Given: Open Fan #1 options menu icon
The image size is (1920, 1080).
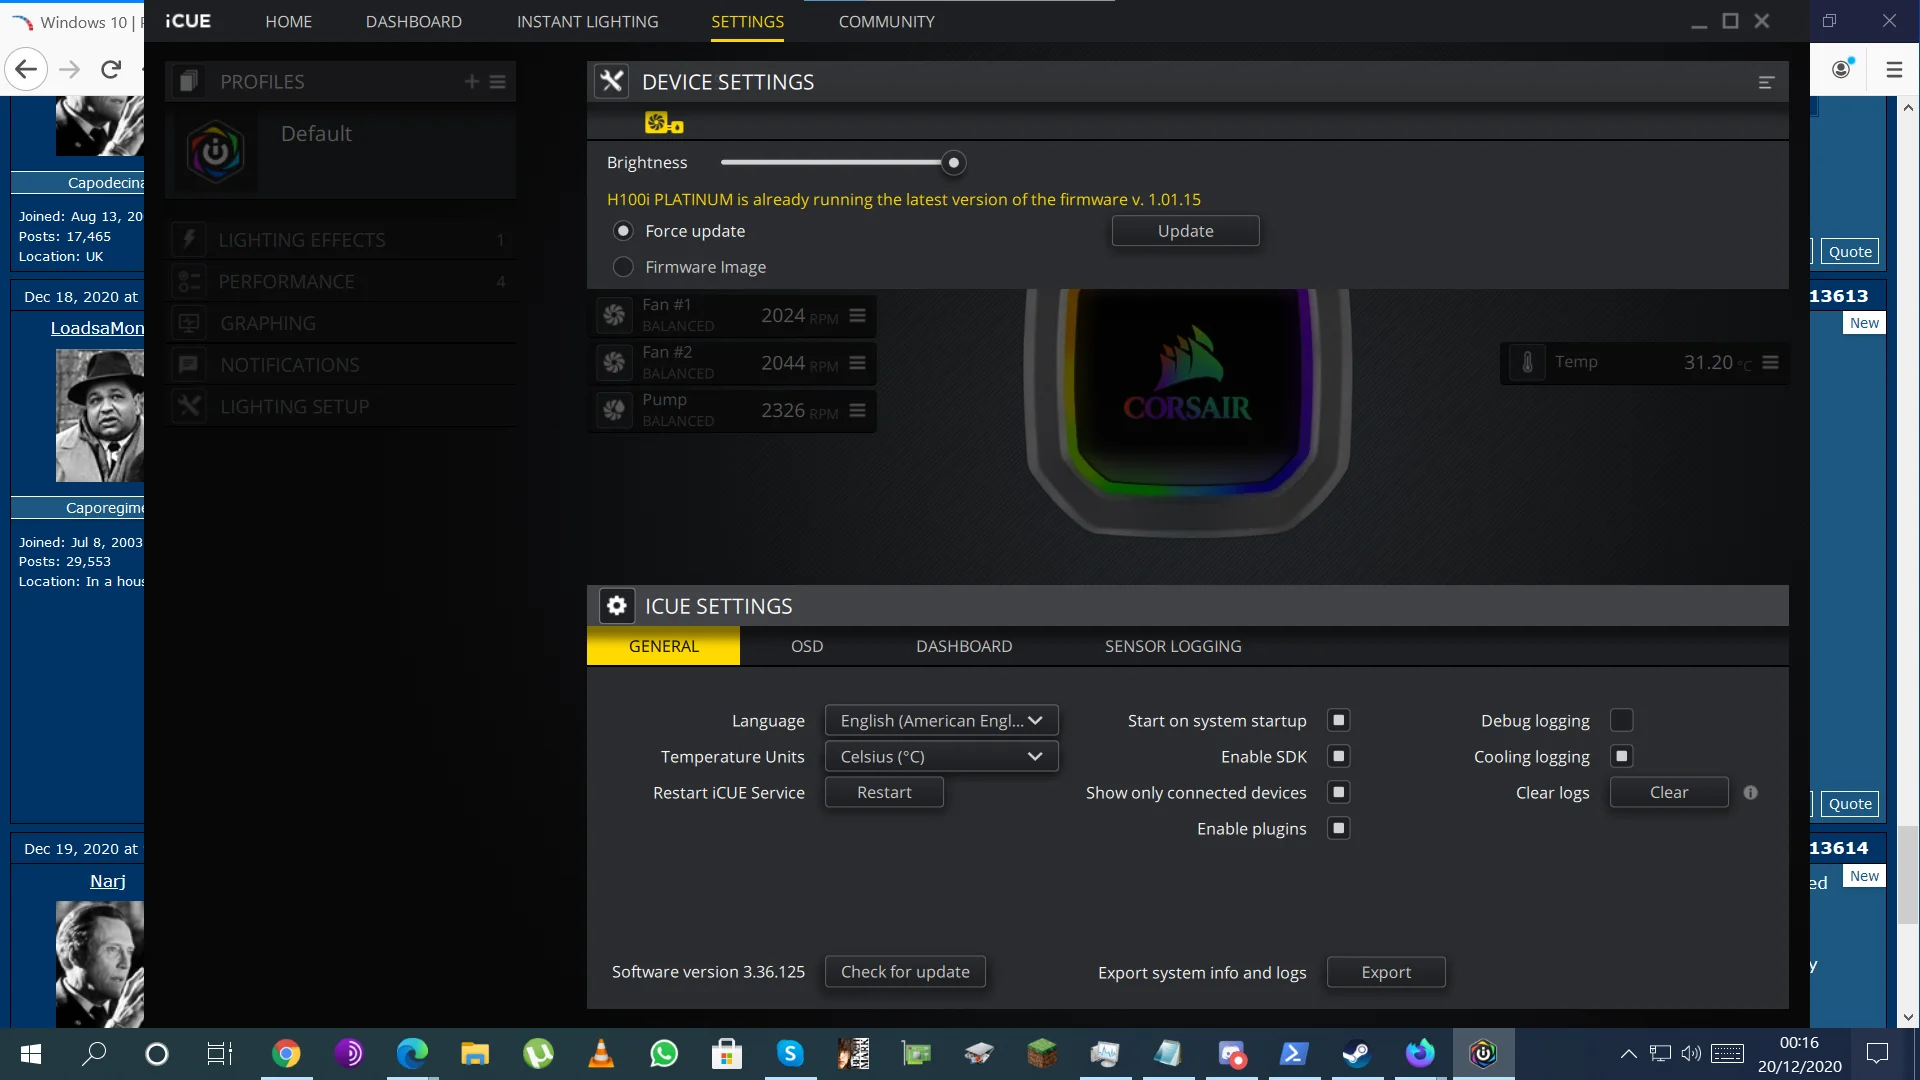Looking at the screenshot, I should pyautogui.click(x=857, y=315).
